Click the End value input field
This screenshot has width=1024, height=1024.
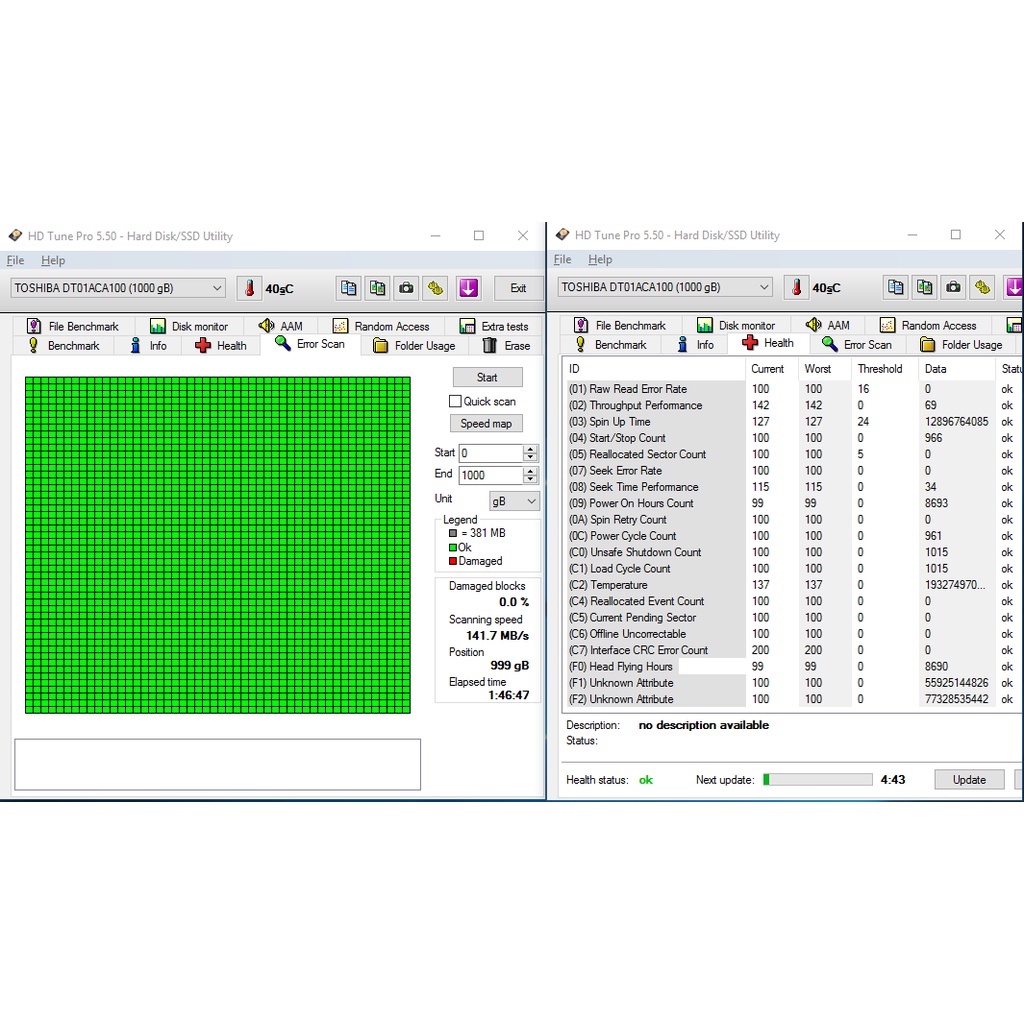[490, 475]
